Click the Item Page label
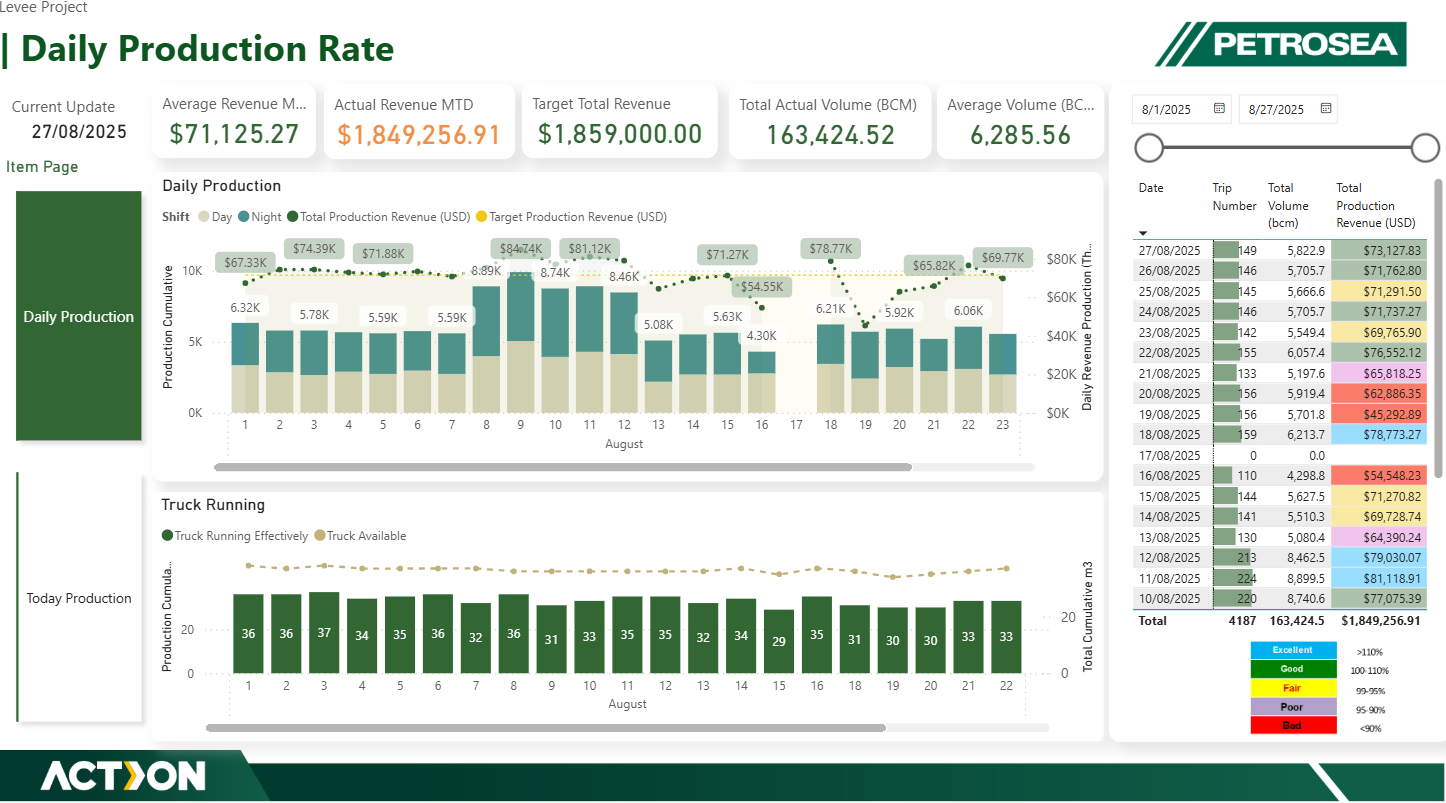This screenshot has height=803, width=1446. click(42, 167)
